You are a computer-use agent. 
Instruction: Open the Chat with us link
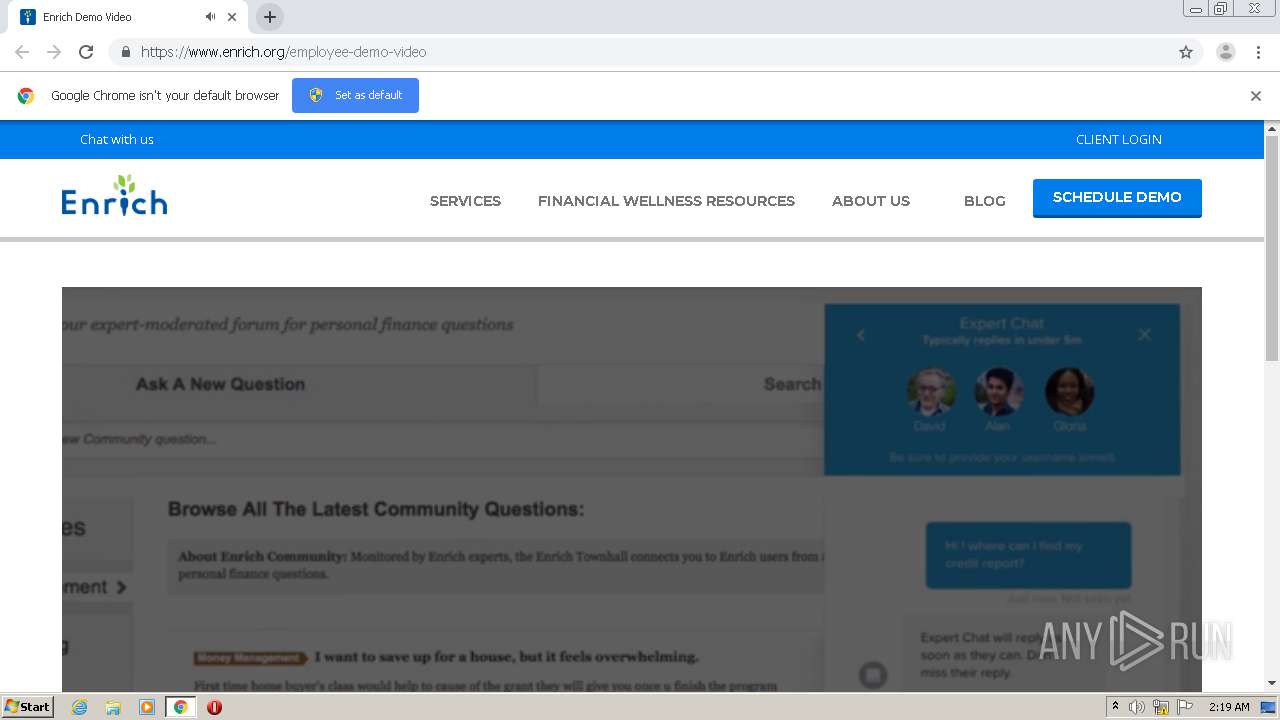(117, 139)
